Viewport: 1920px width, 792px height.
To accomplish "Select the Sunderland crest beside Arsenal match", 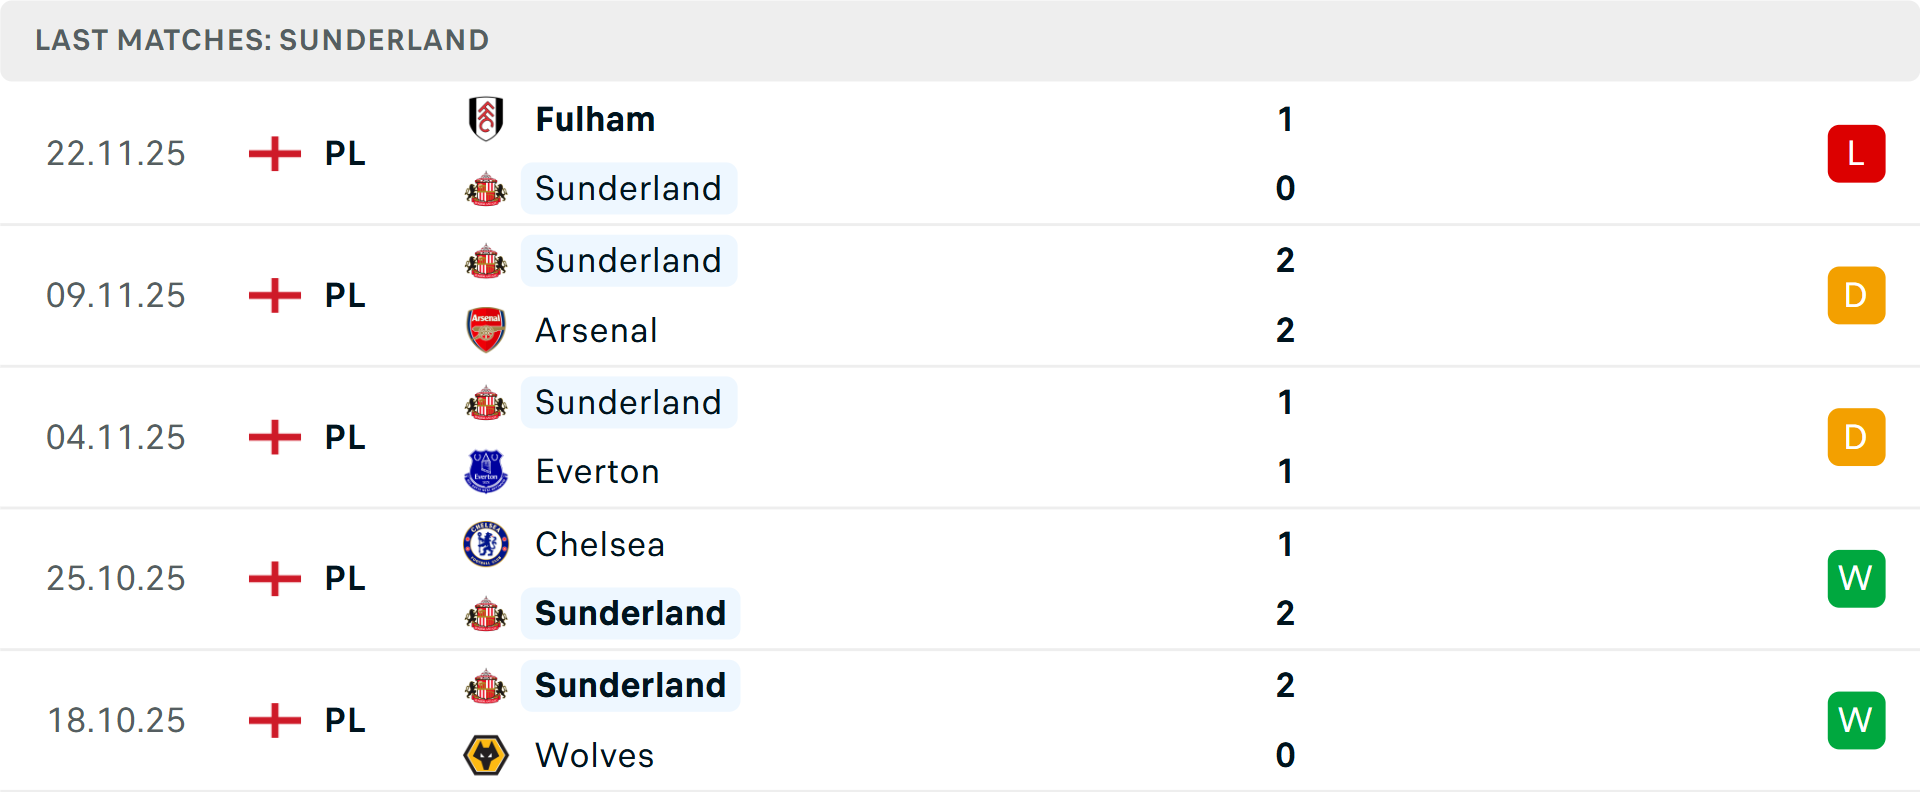I will (486, 260).
